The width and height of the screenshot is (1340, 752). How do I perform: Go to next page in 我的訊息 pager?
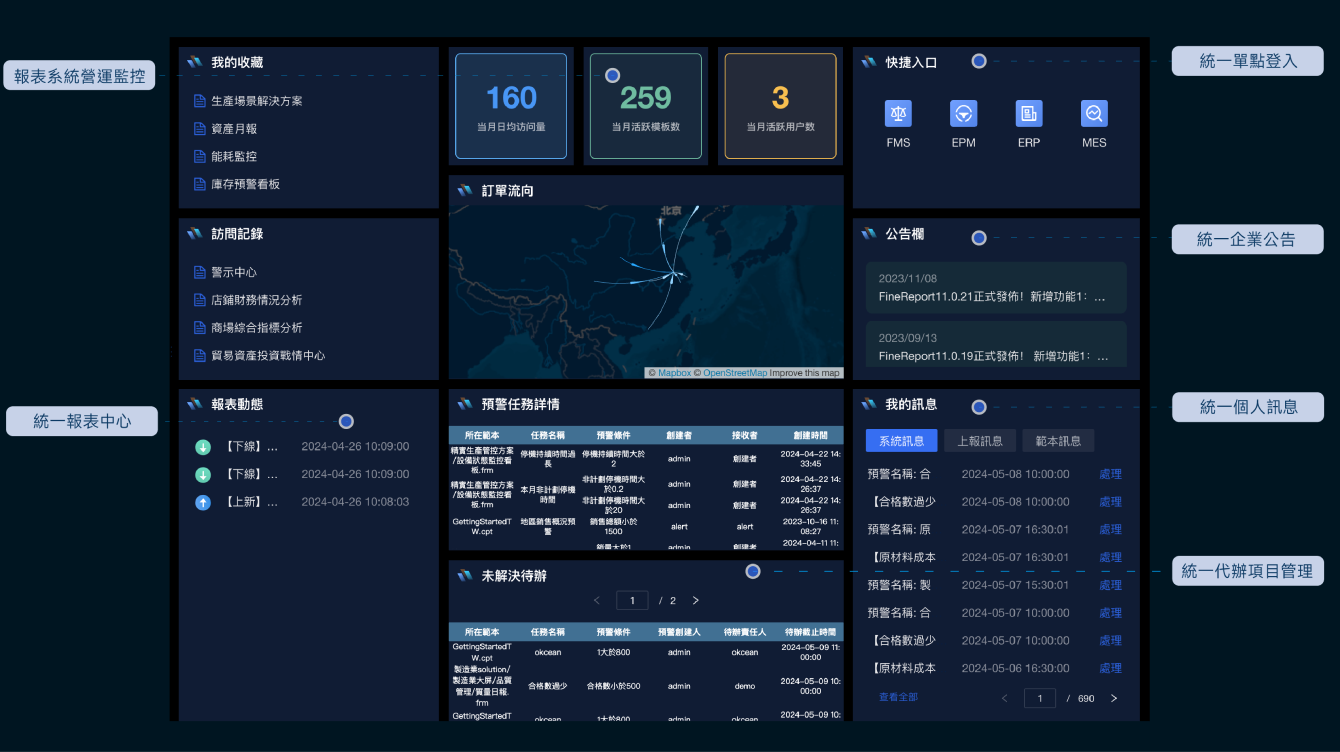pyautogui.click(x=1114, y=698)
